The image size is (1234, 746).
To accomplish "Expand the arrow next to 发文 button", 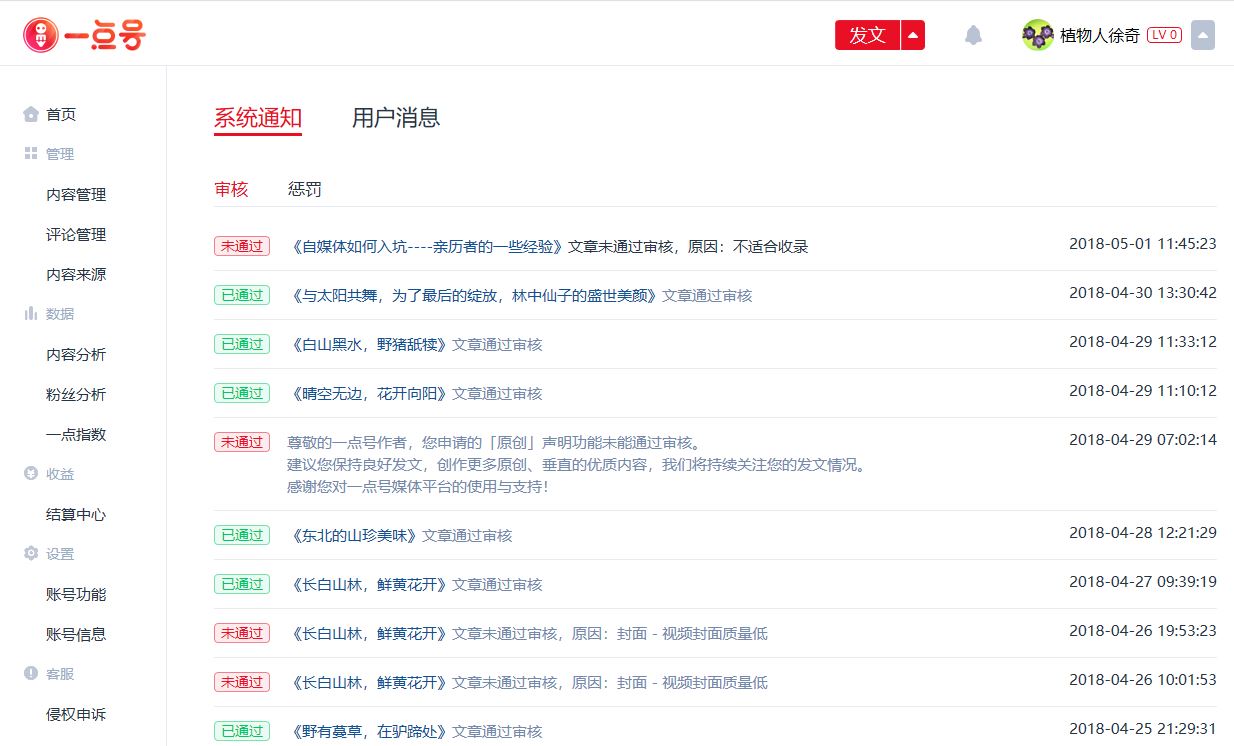I will pos(913,33).
